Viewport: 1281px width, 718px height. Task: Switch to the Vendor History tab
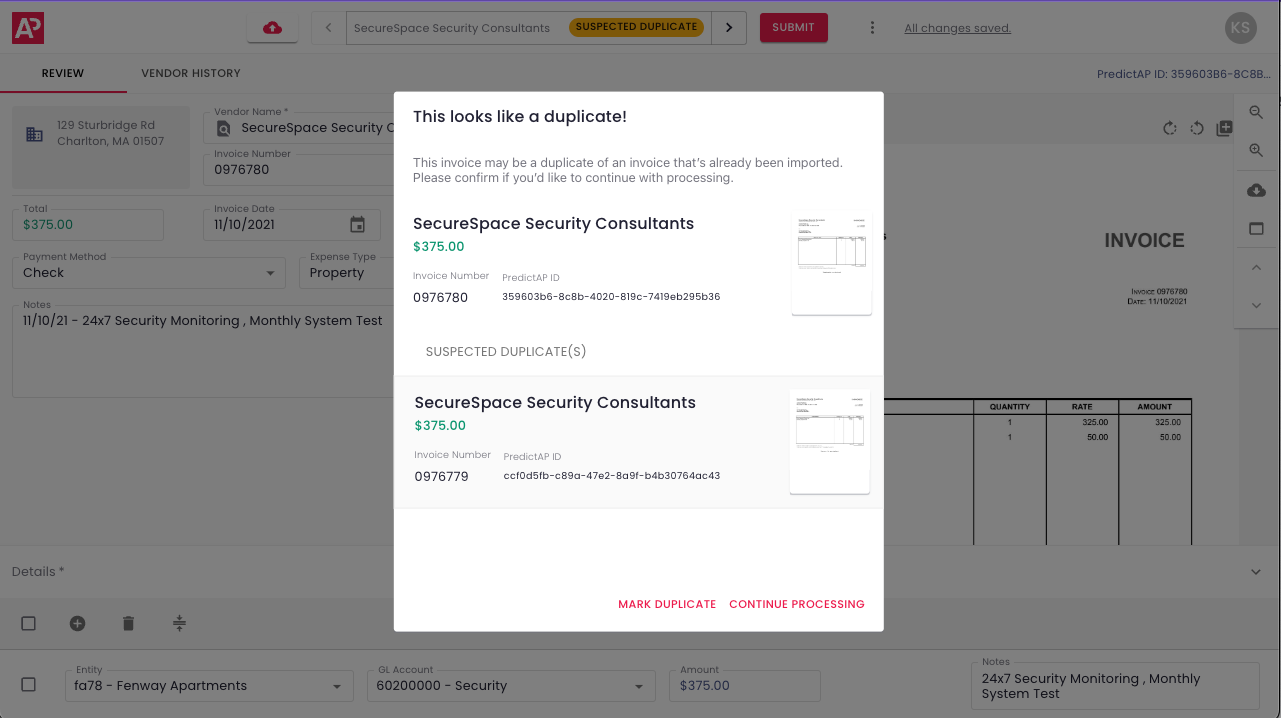click(191, 73)
